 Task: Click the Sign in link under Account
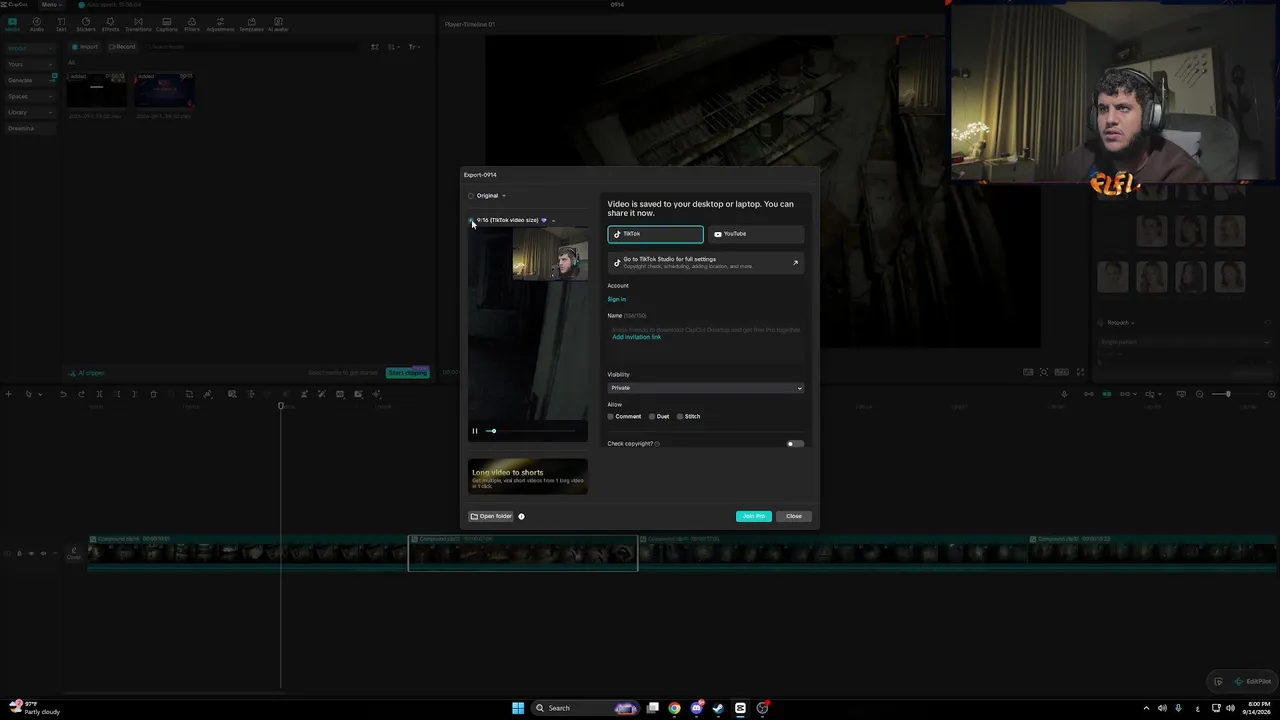tap(616, 299)
